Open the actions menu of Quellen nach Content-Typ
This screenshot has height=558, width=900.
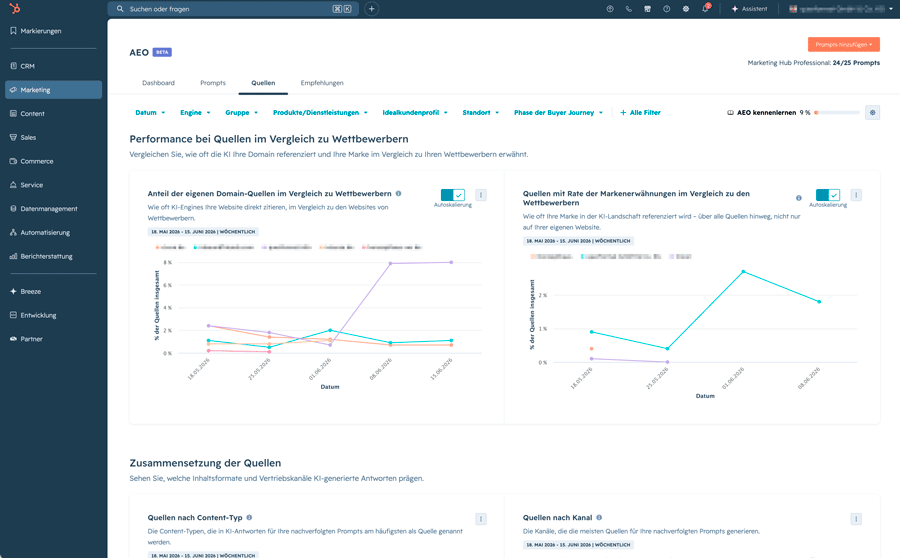click(x=481, y=519)
